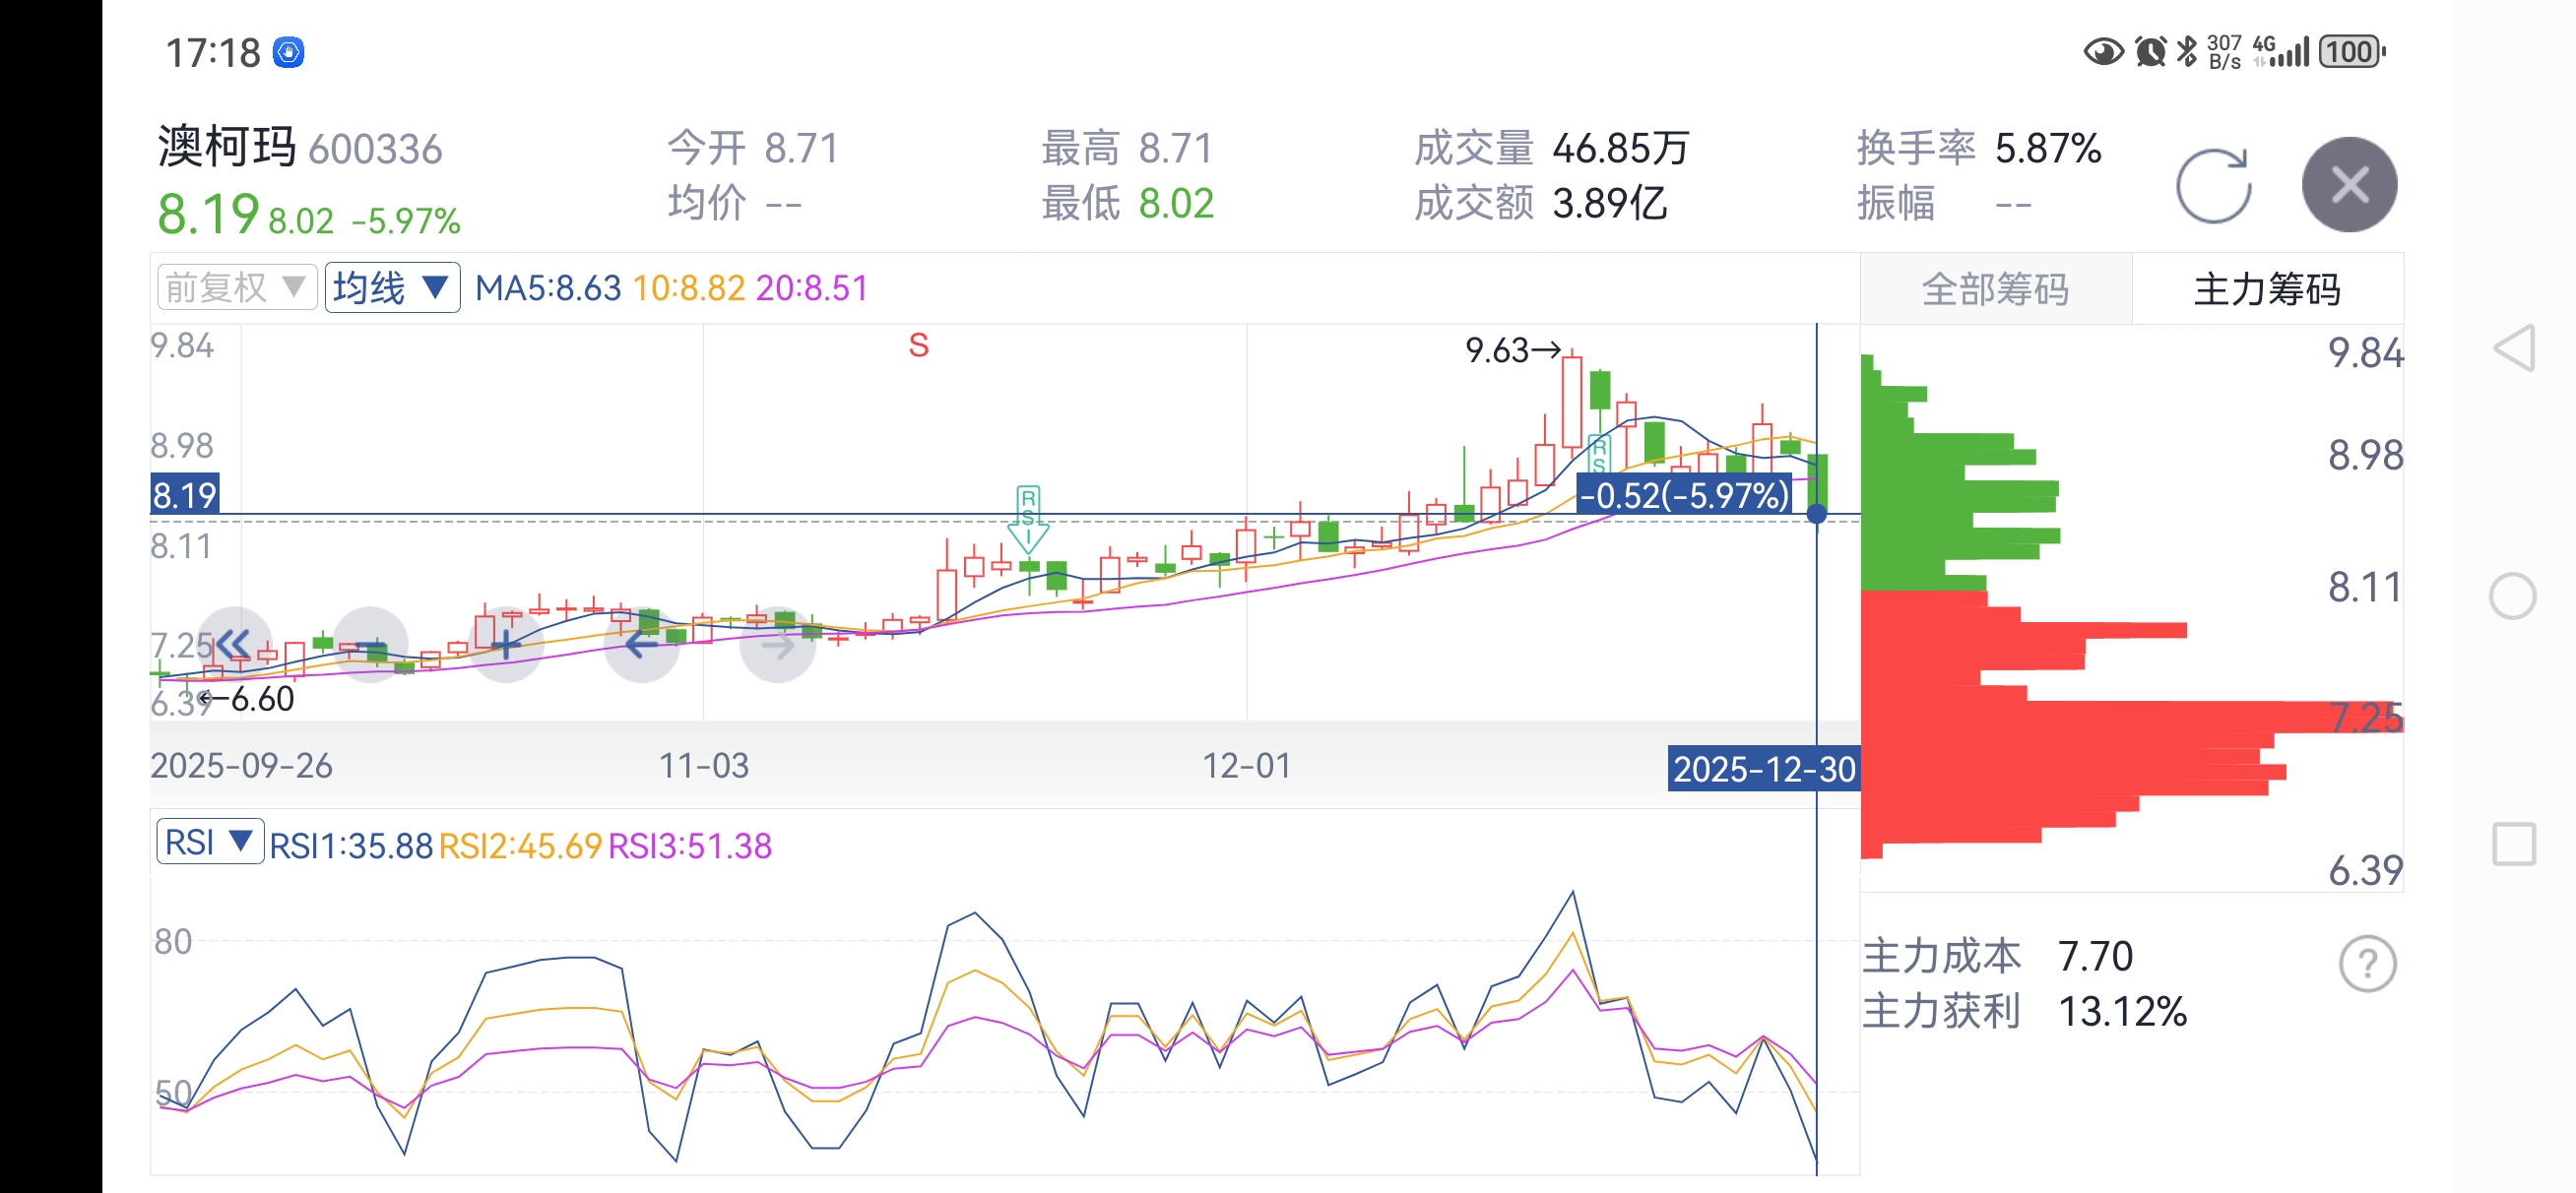Zoom in chart with plus button
The image size is (2576, 1193).
(506, 644)
